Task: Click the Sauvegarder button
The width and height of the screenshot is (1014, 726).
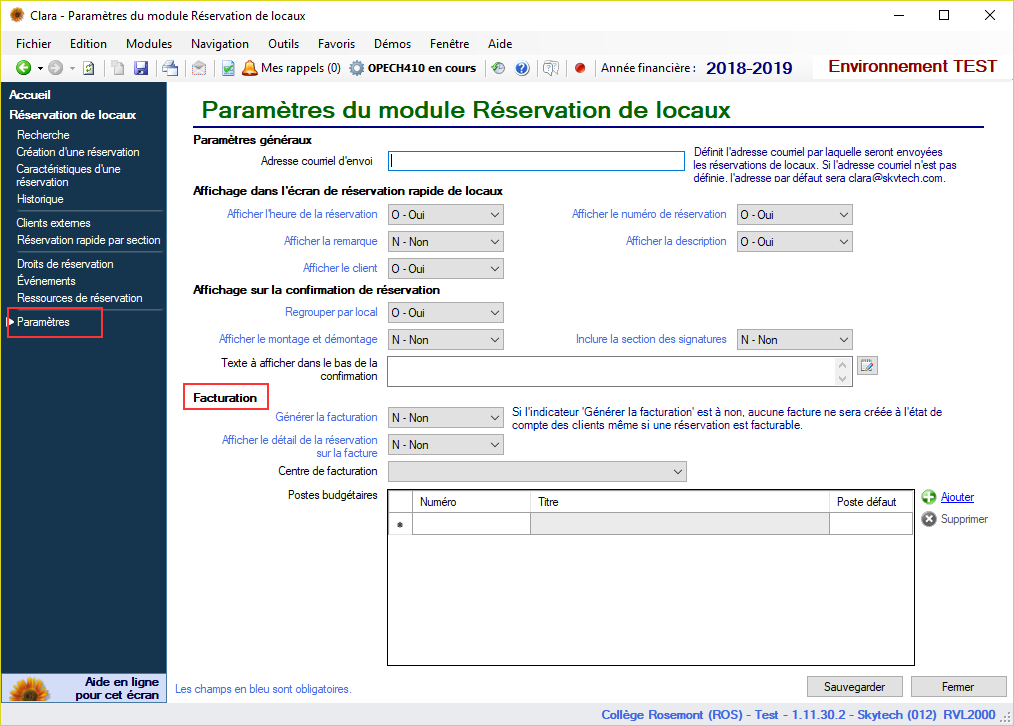Action: pos(855,687)
